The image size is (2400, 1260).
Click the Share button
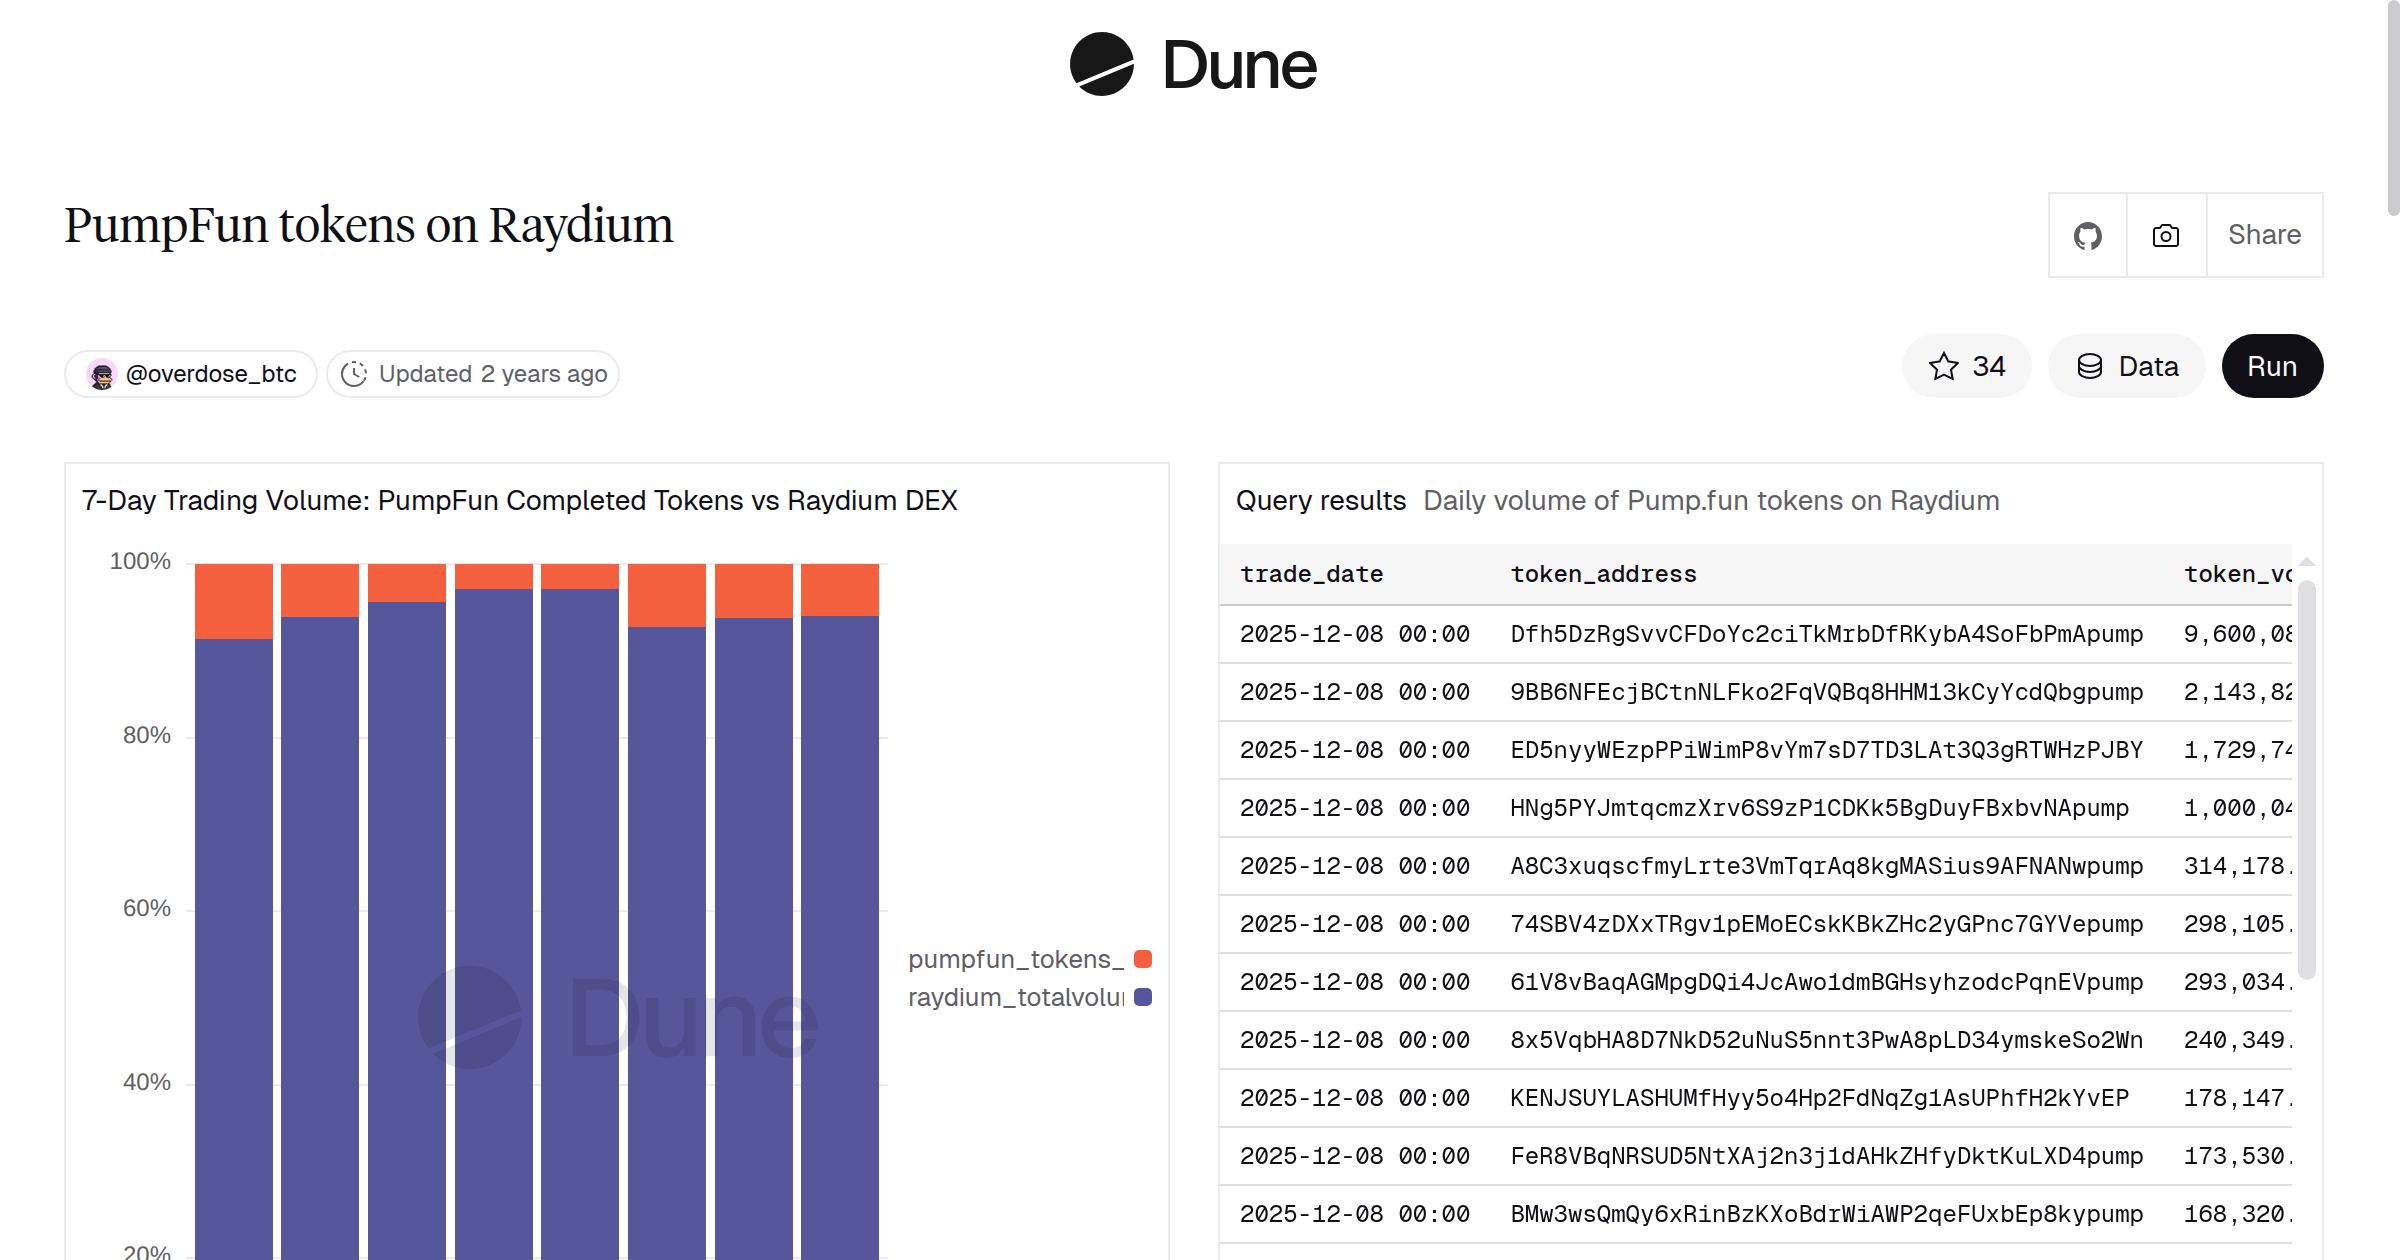2264,235
